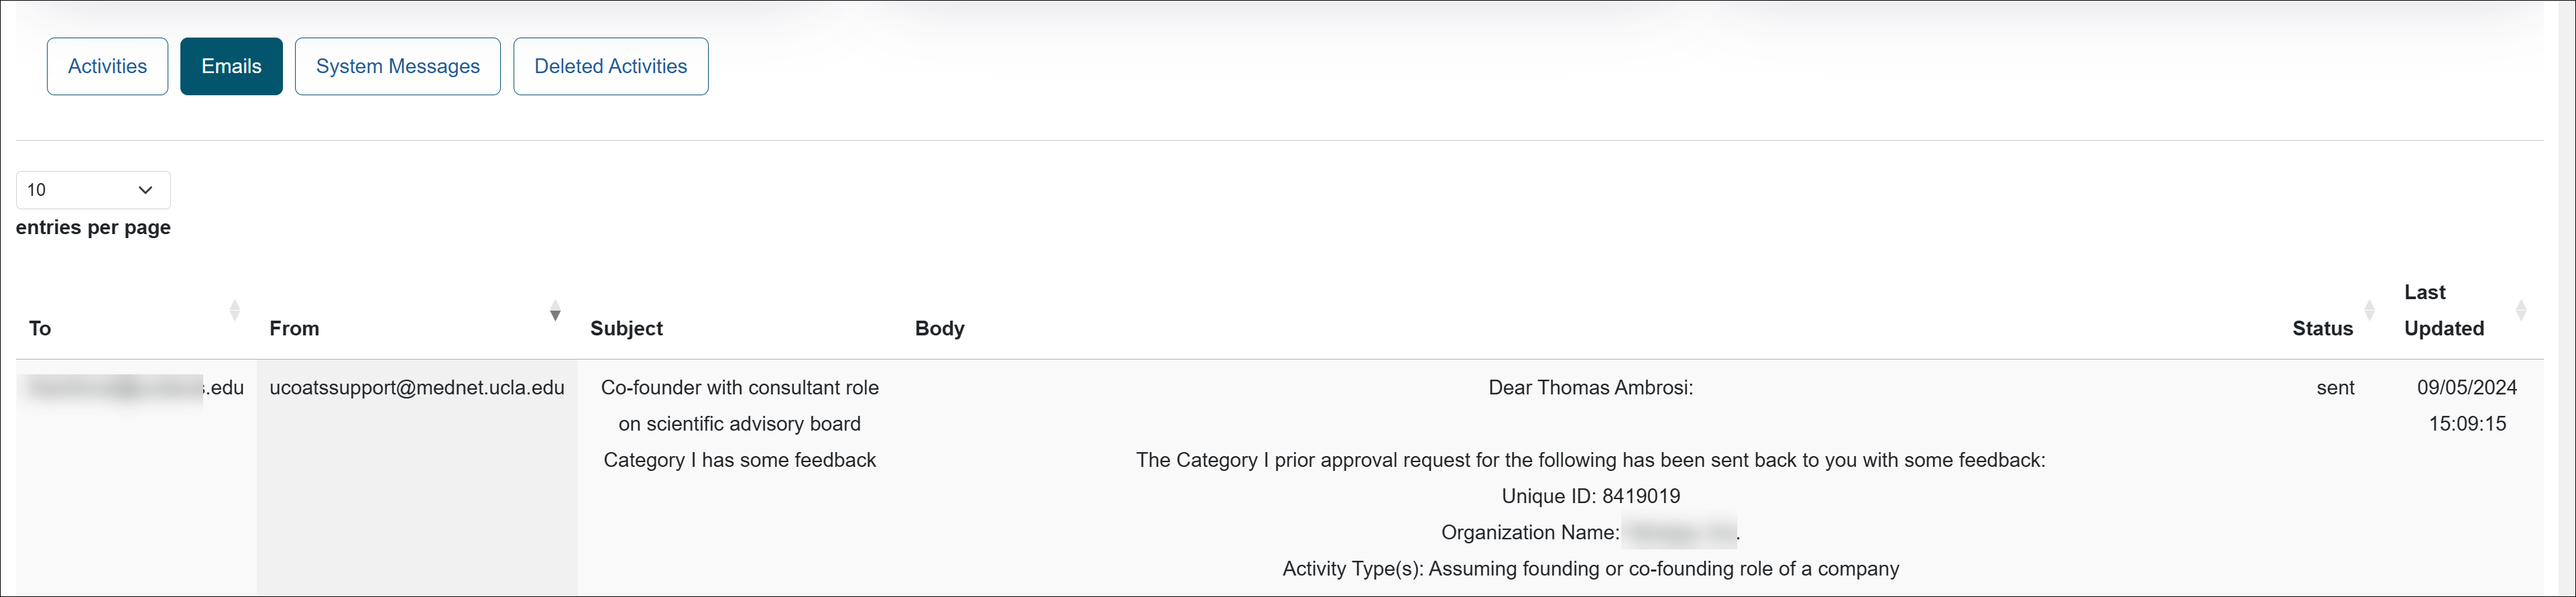Show the Deleted Activities tab
This screenshot has width=2576, height=597.
610,67
